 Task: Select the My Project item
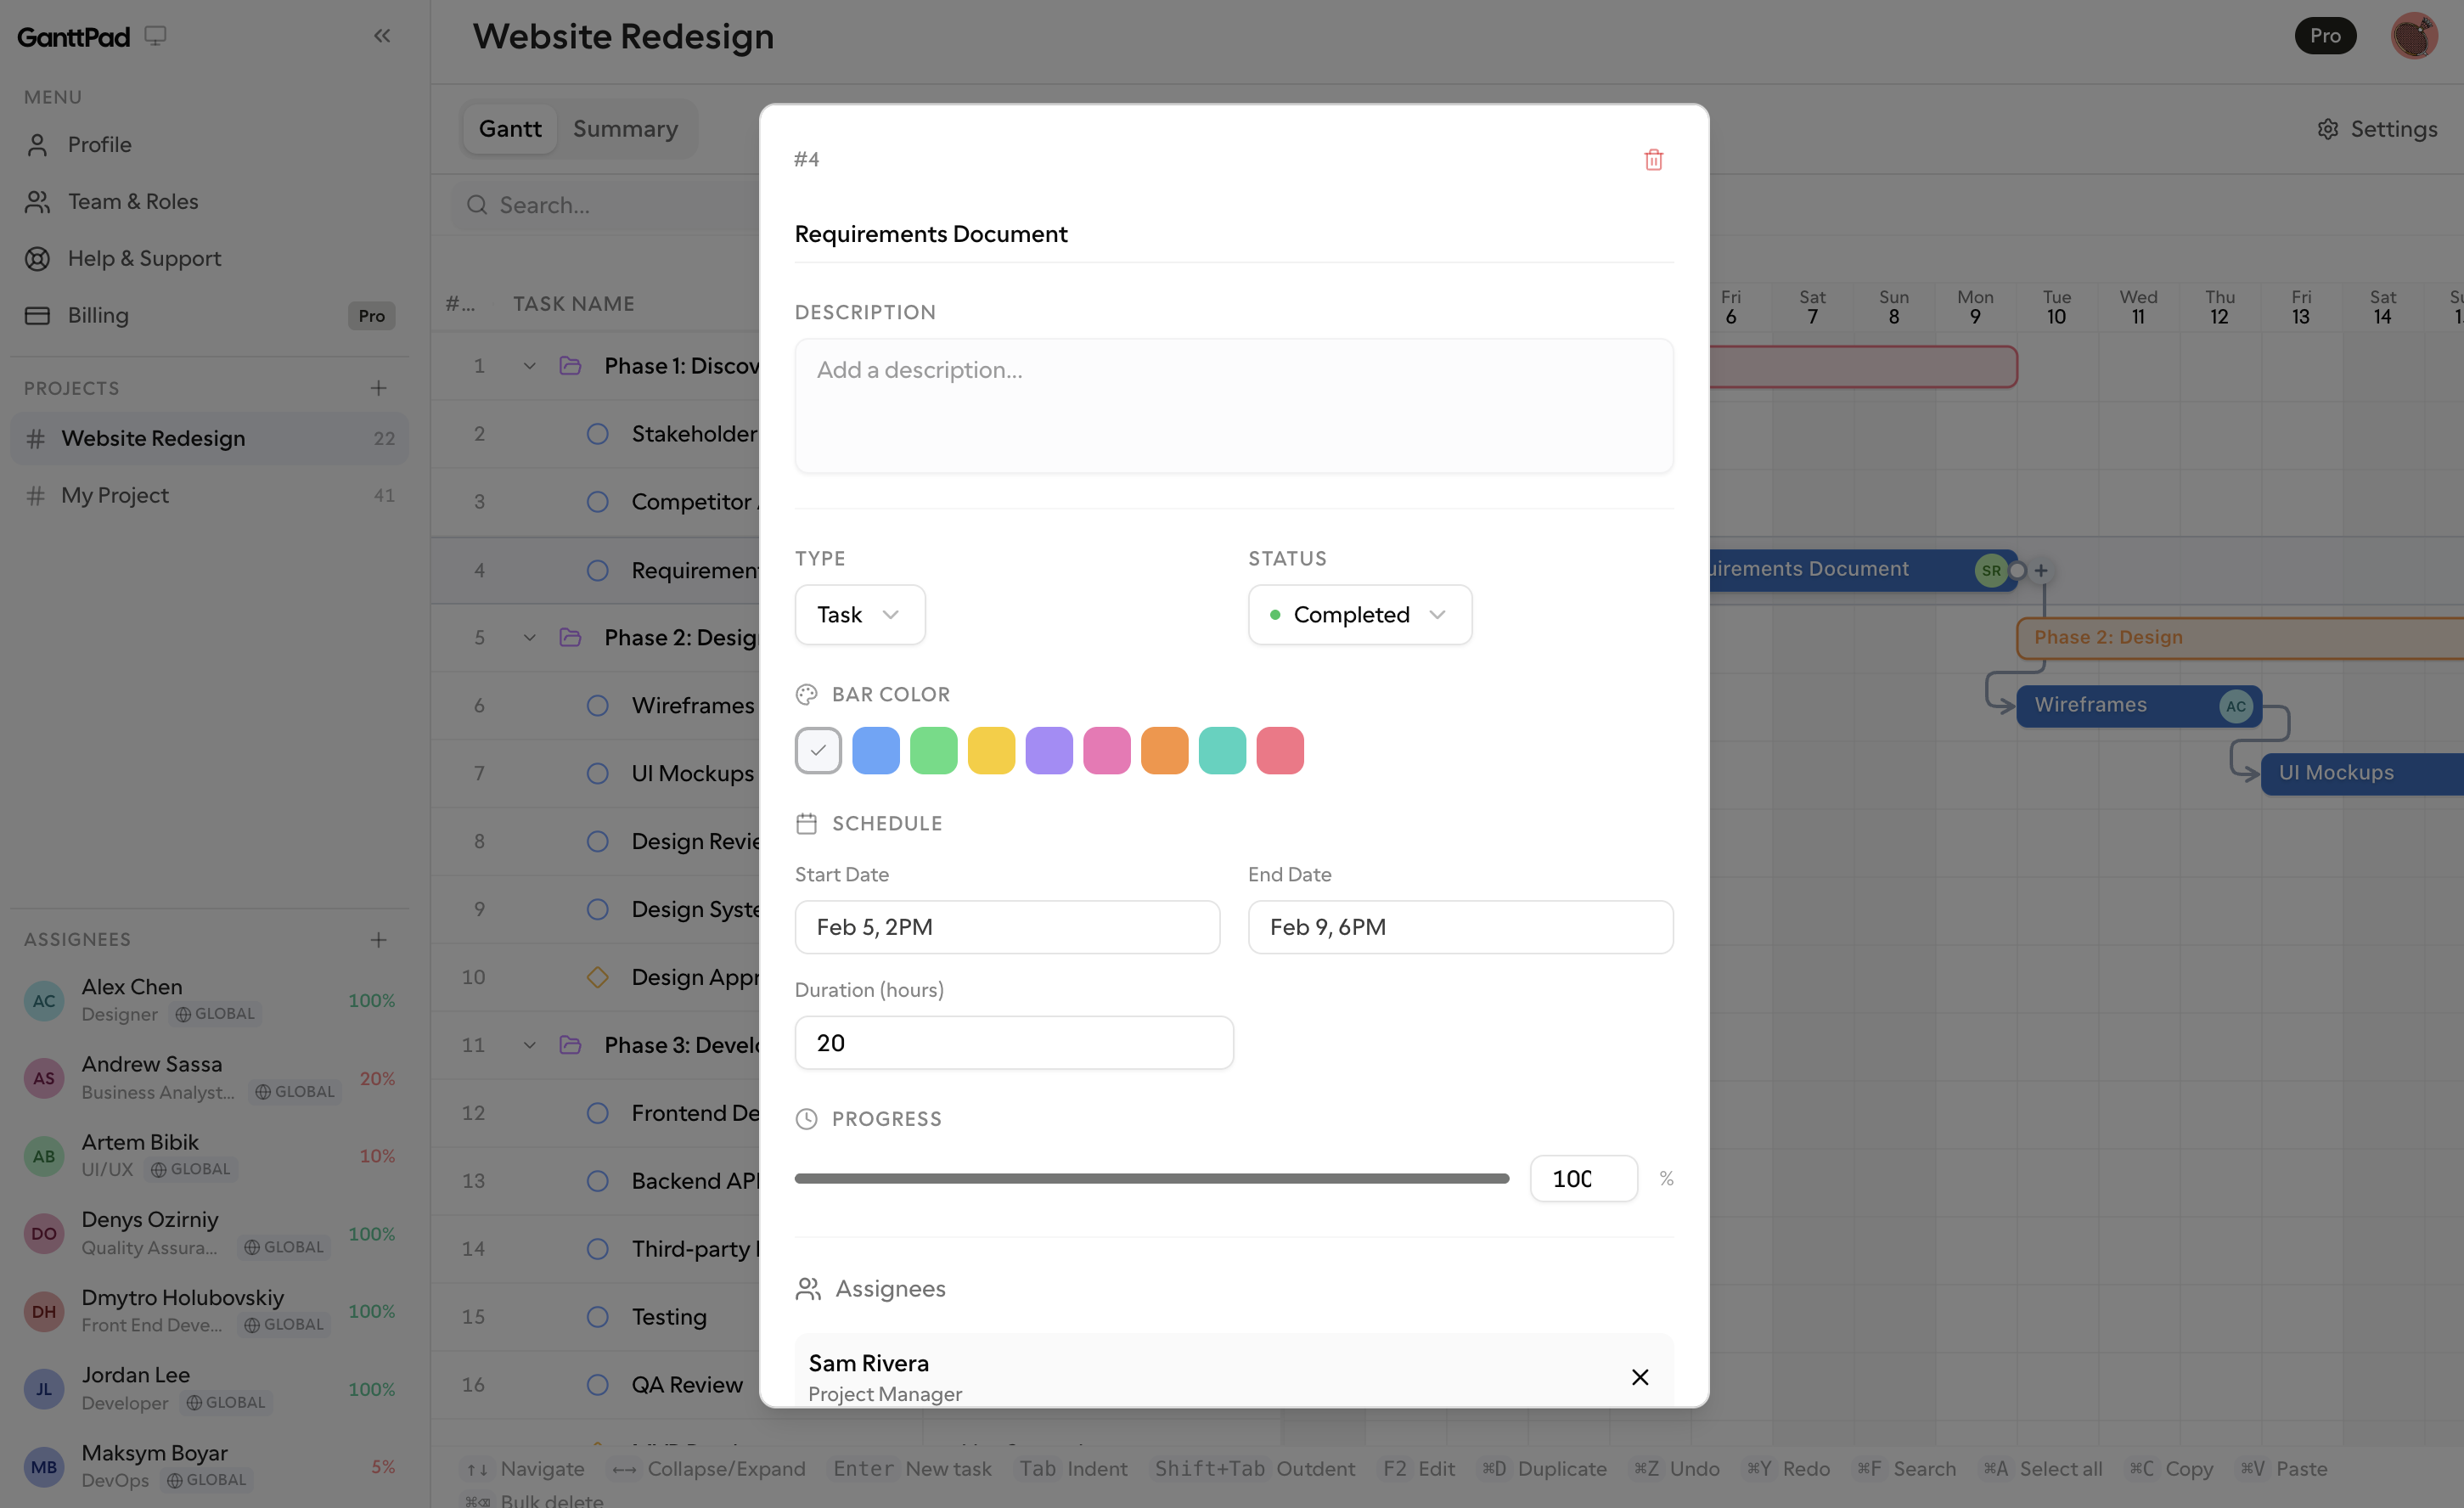pyautogui.click(x=114, y=495)
